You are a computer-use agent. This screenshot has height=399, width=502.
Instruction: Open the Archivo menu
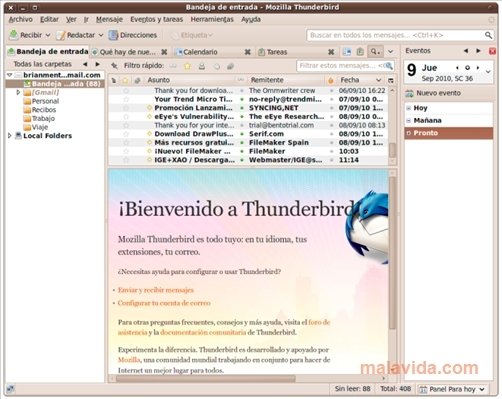[20, 19]
